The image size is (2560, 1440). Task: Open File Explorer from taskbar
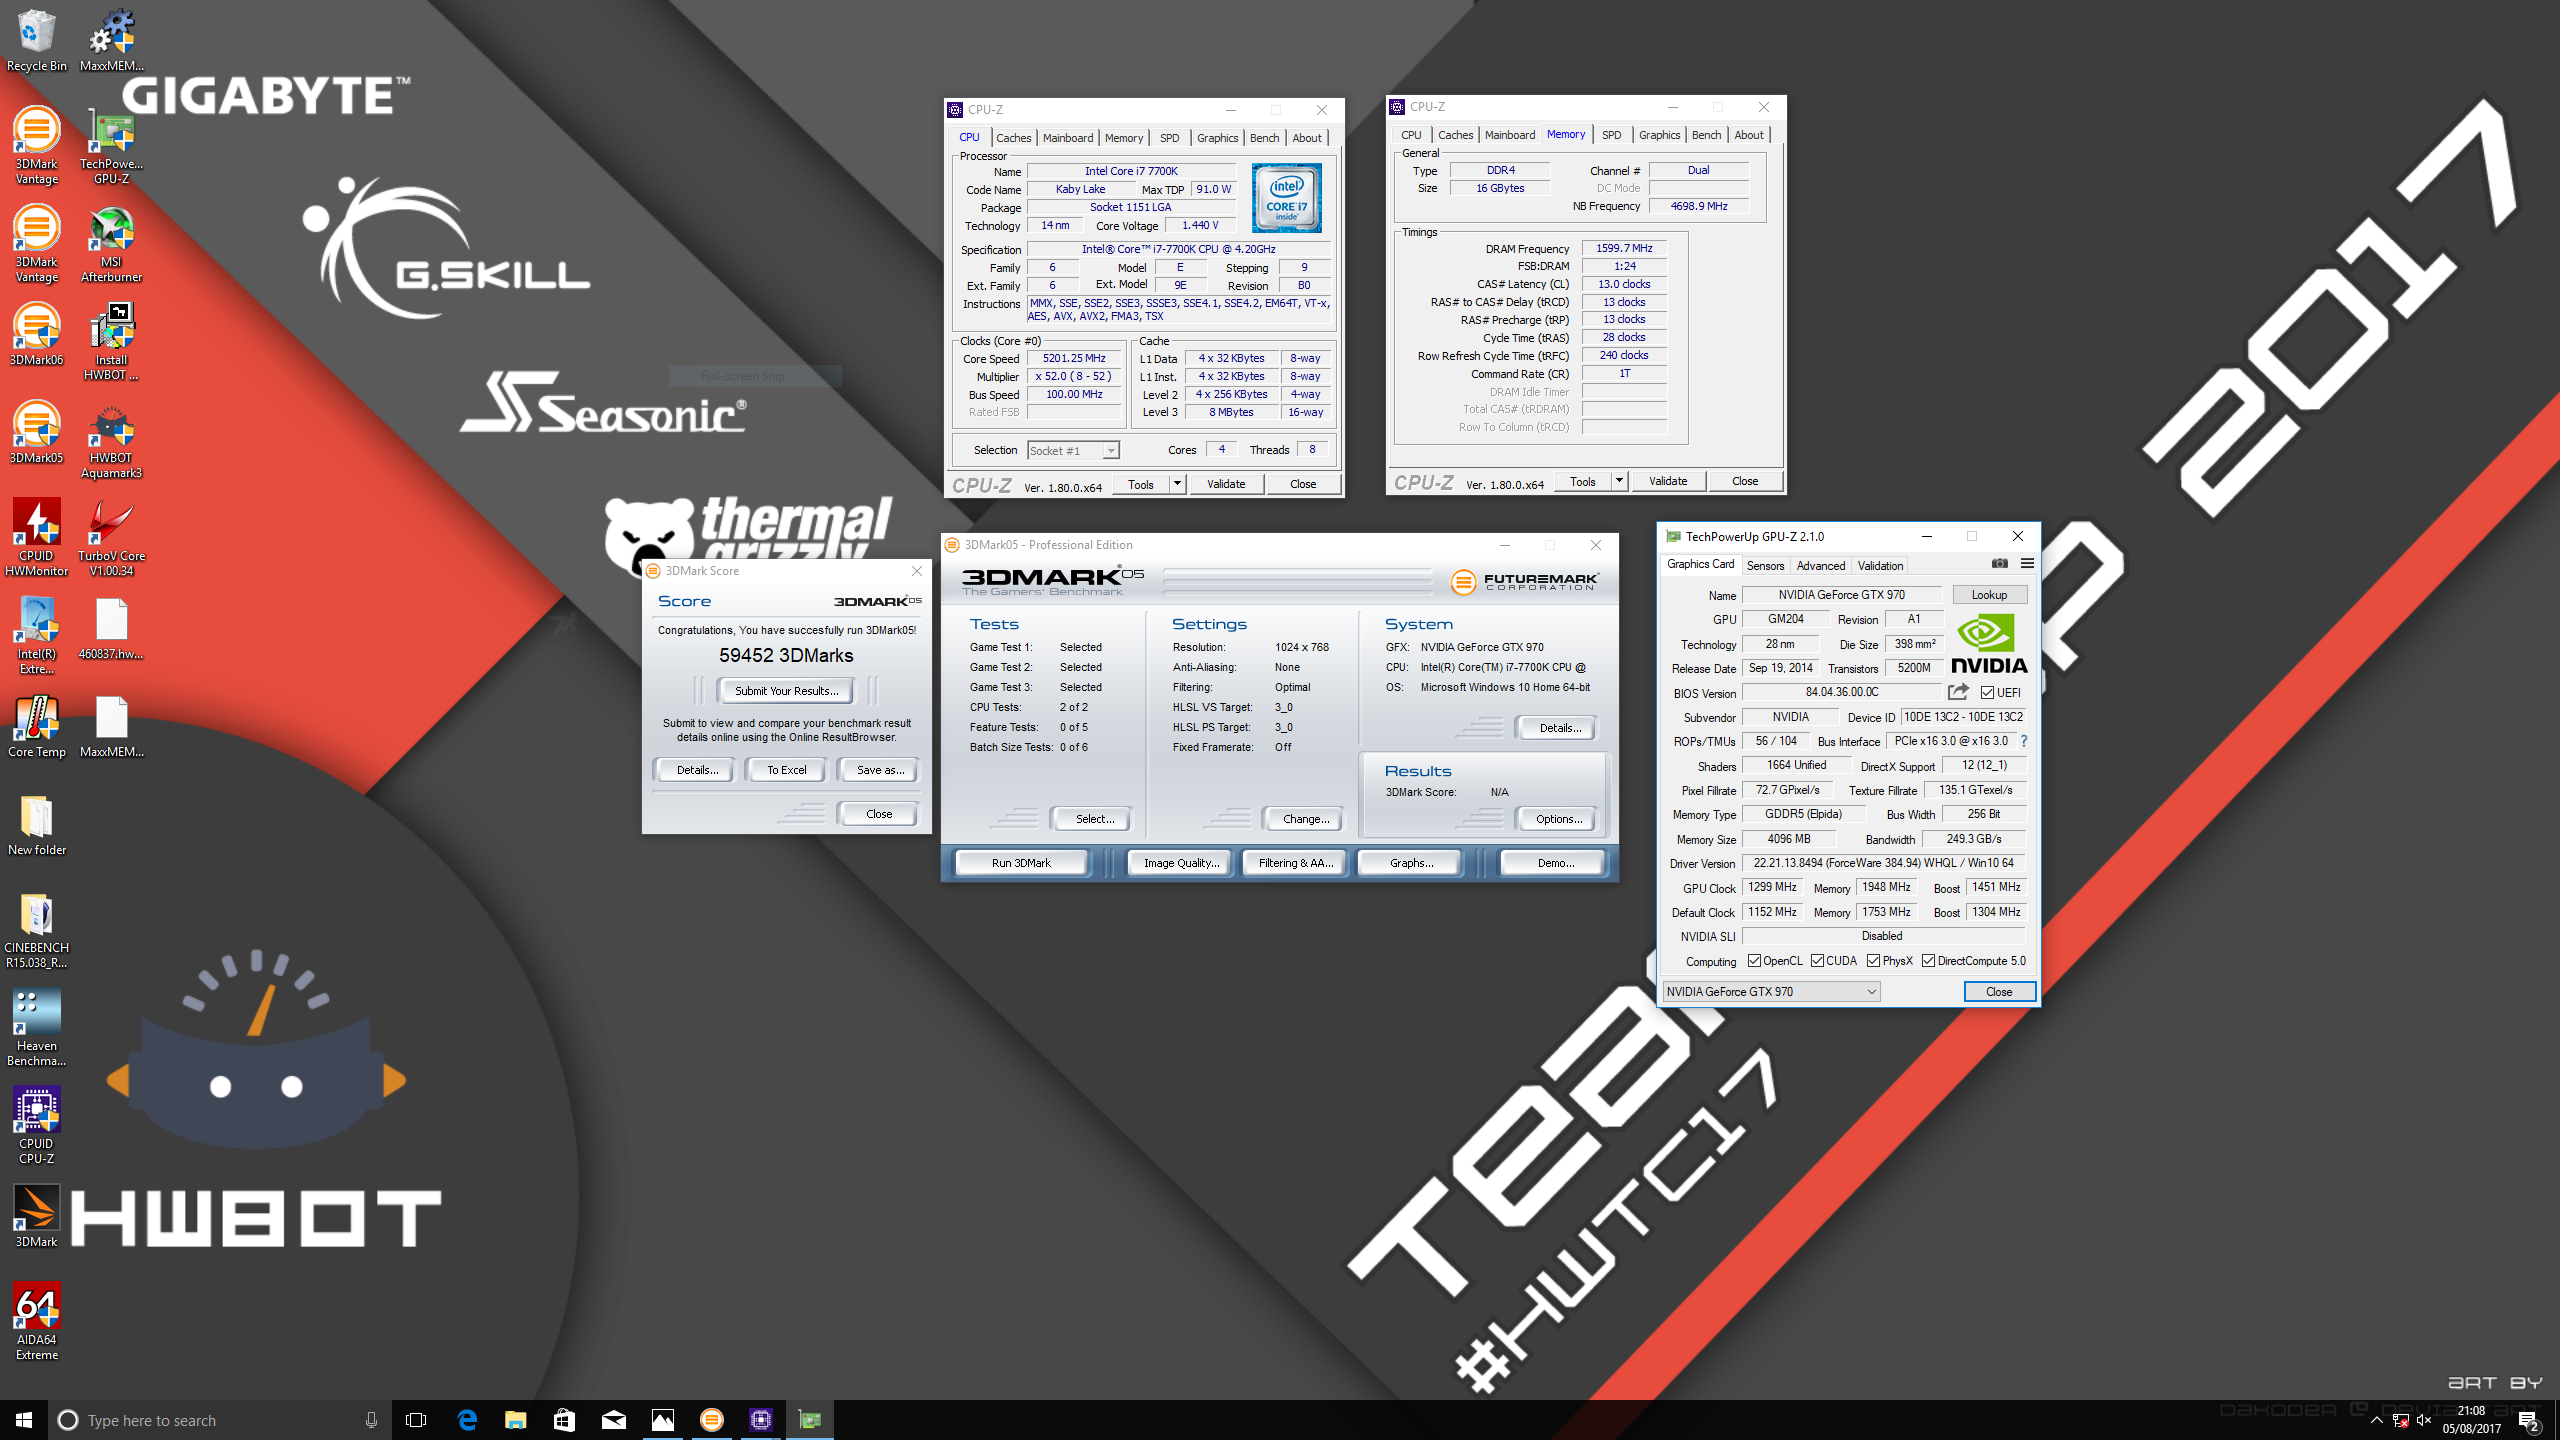[515, 1420]
